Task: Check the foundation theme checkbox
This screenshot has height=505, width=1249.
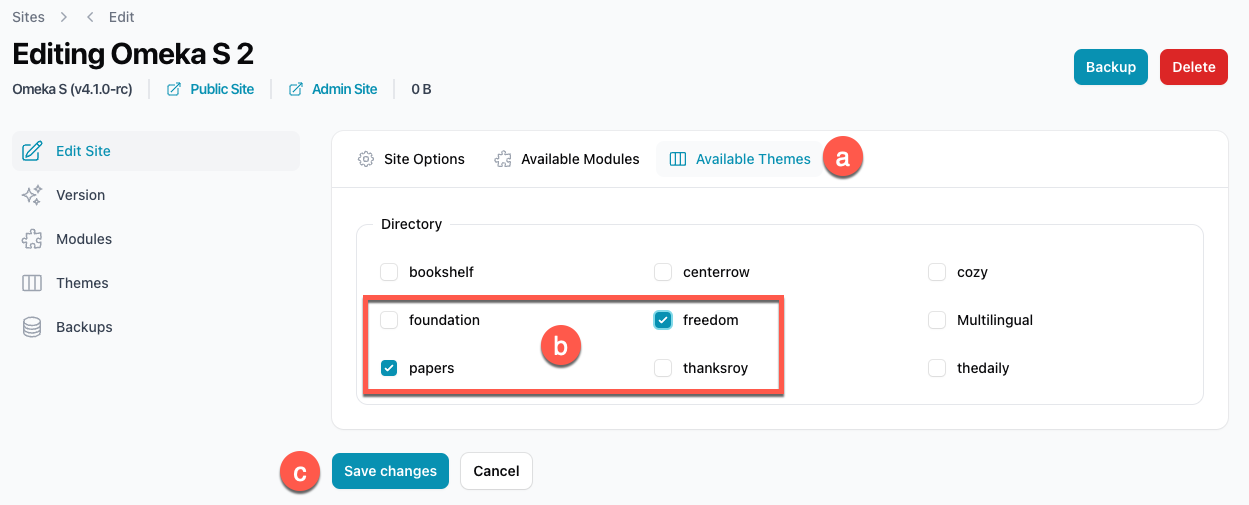Action: [390, 320]
